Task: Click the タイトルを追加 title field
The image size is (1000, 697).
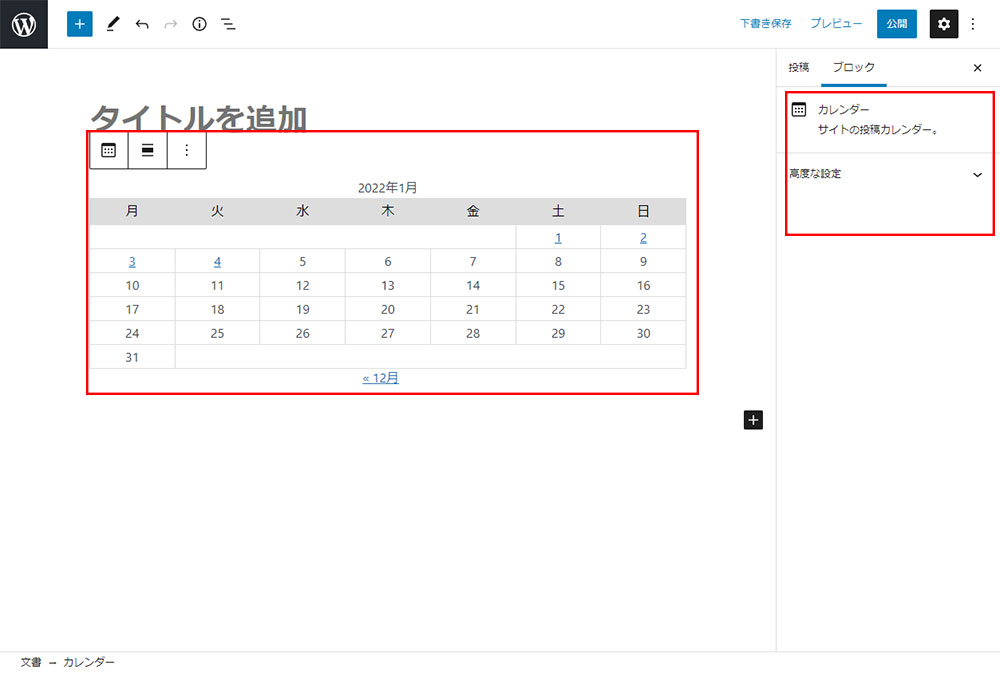Action: [198, 118]
